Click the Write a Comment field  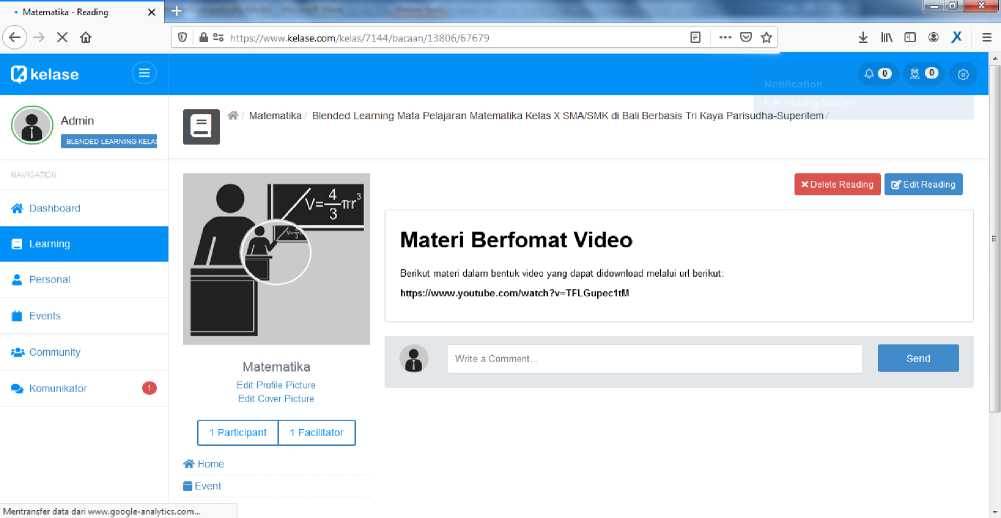click(x=654, y=358)
